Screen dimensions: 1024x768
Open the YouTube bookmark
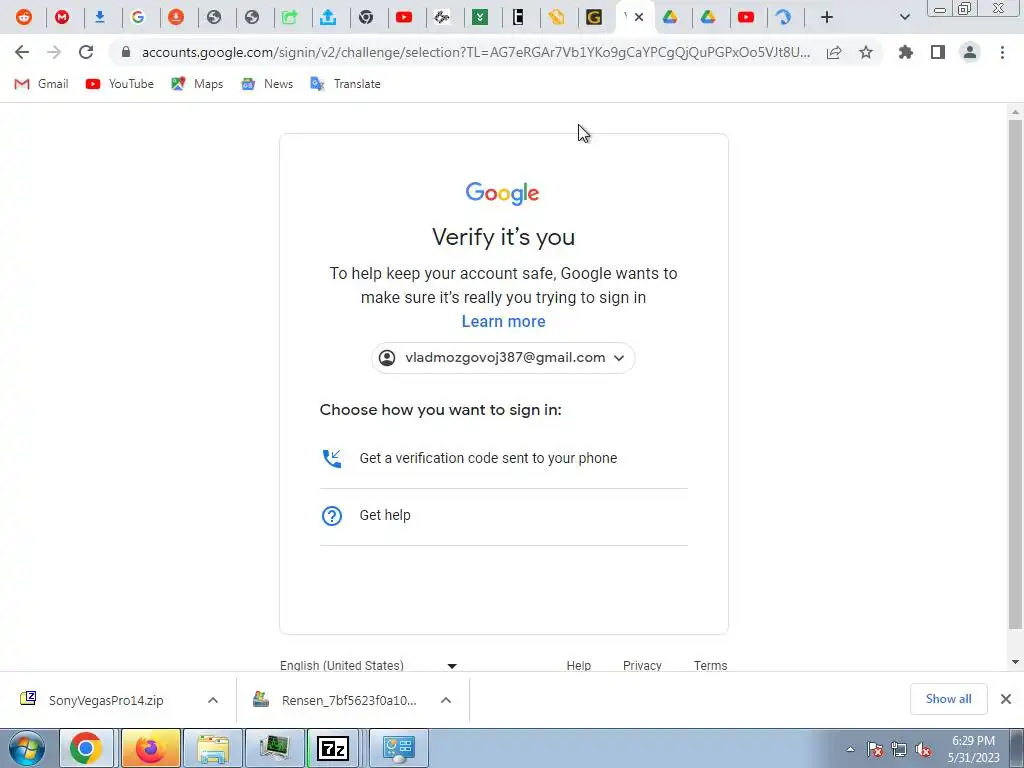tap(120, 84)
